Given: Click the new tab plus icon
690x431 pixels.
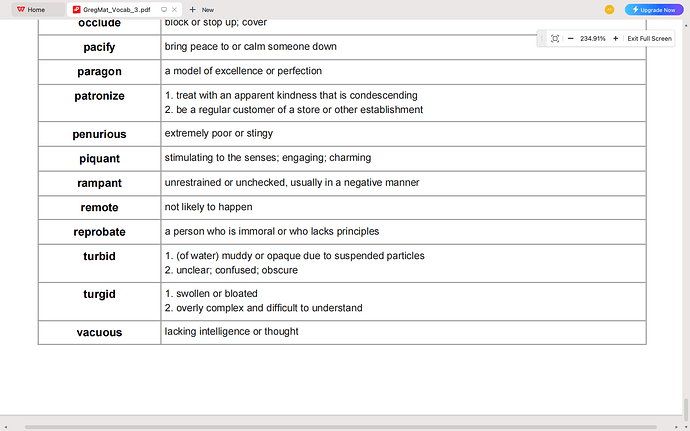Looking at the screenshot, I should click(x=192, y=9).
